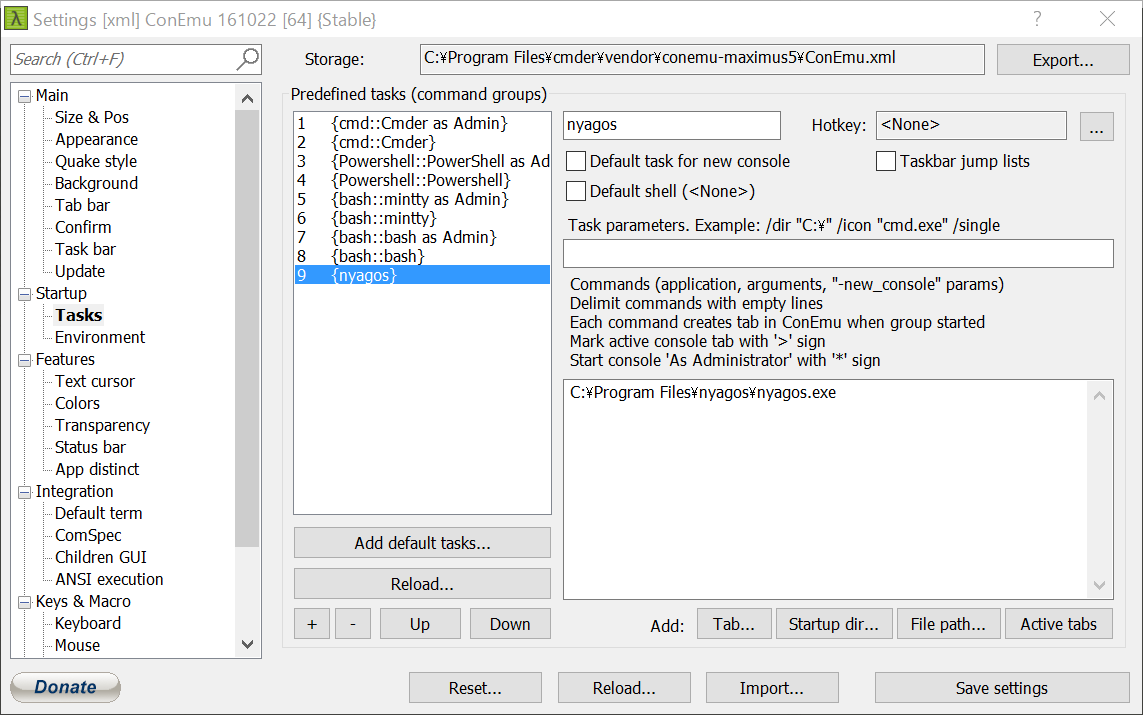Screen dimensions: 1143x715
Task: Open Size & Pos settings page
Action: (x=92, y=117)
